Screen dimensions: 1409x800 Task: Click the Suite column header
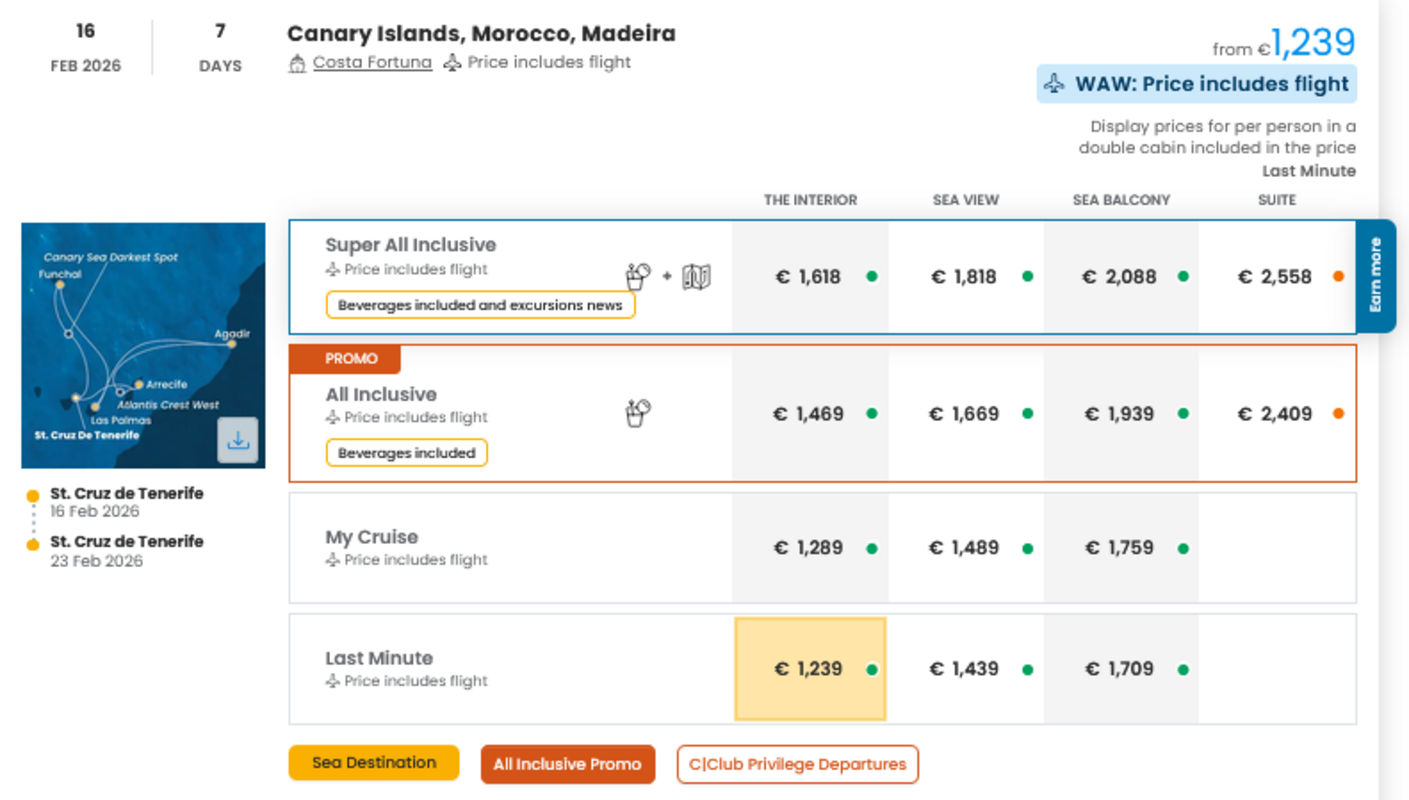(1276, 200)
